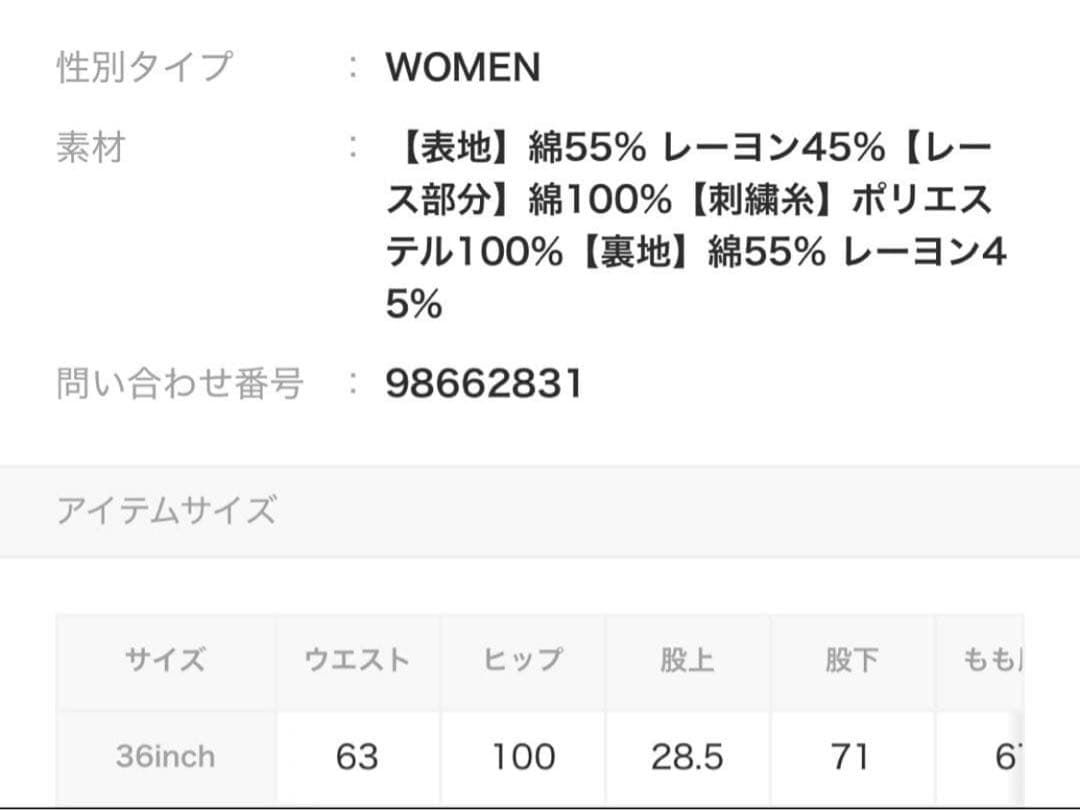Click the WOMEN gender type value
Screen dimensions: 1080x810
463,67
